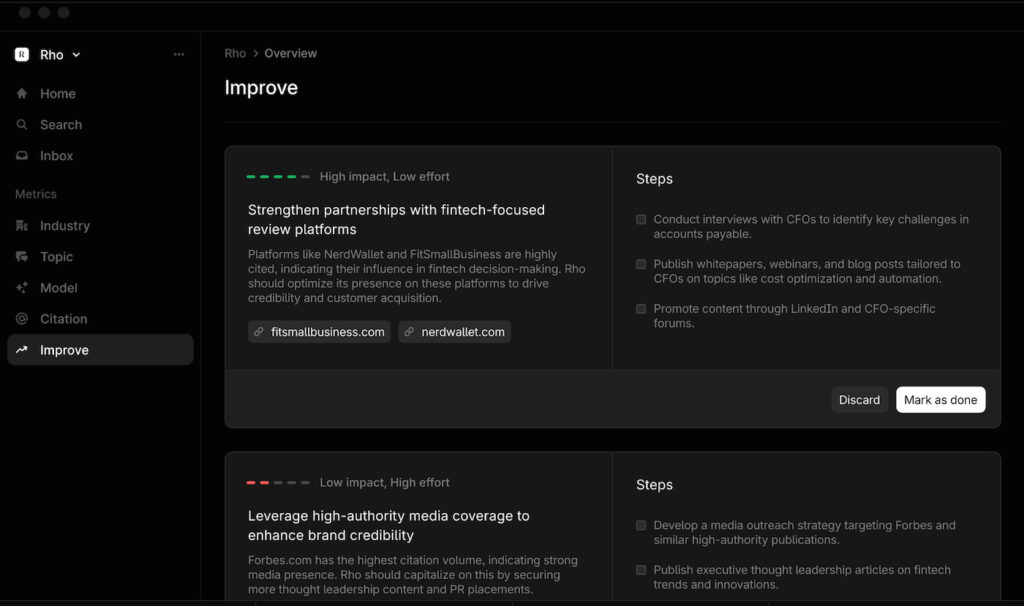Open the sidebar three-dot more menu
Image resolution: width=1024 pixels, height=606 pixels.
(x=179, y=54)
